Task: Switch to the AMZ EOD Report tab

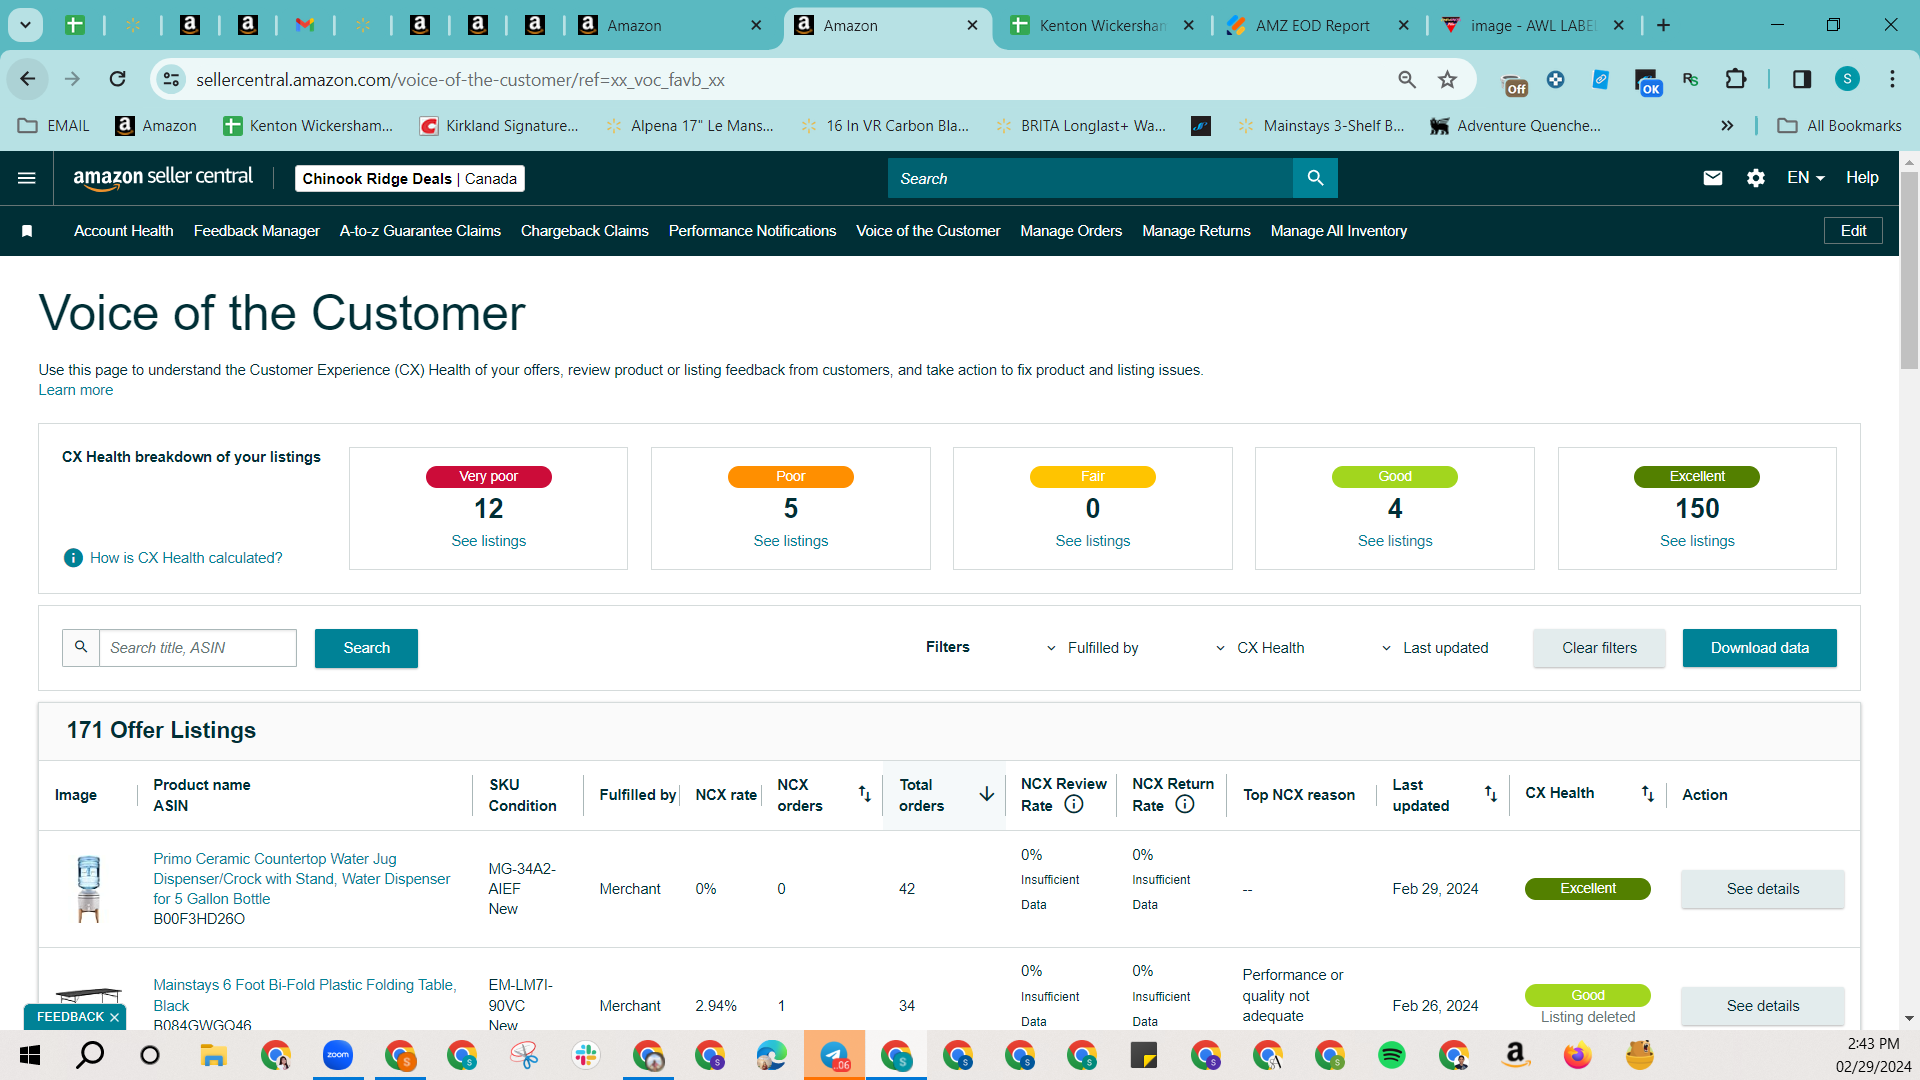Action: pos(1312,26)
